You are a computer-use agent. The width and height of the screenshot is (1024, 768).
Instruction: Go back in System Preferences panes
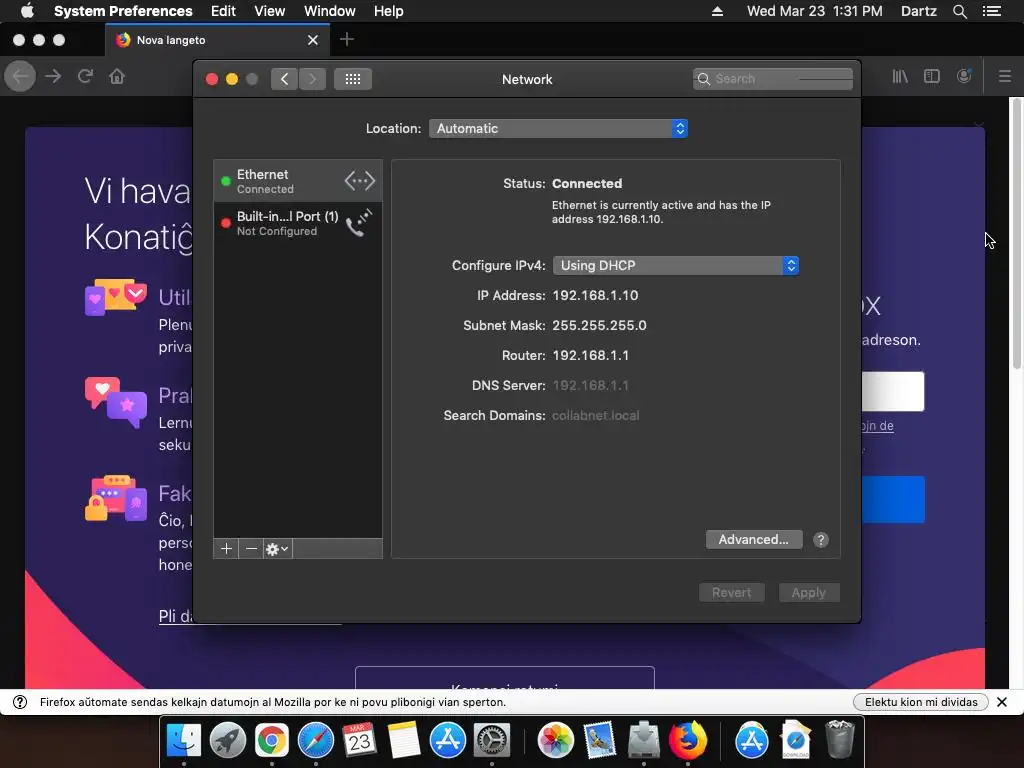pyautogui.click(x=284, y=79)
